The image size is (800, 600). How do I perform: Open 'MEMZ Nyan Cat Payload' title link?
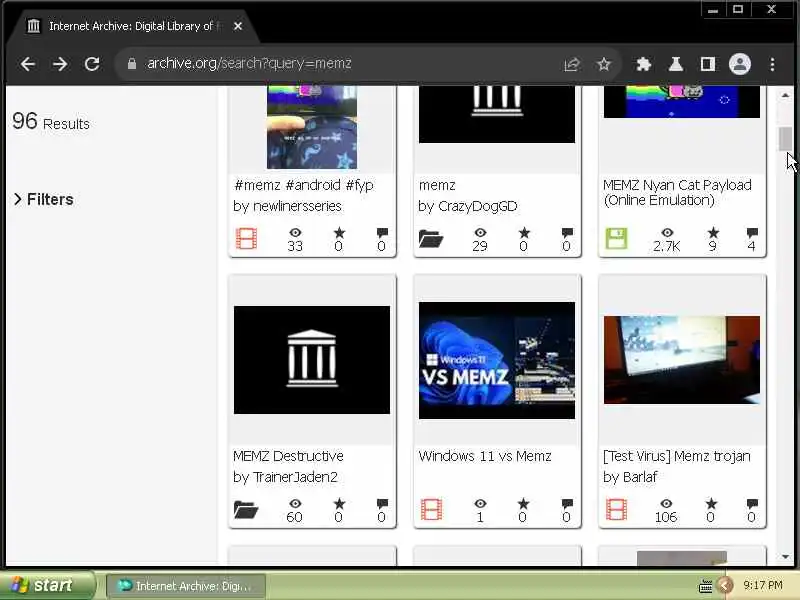coord(677,192)
